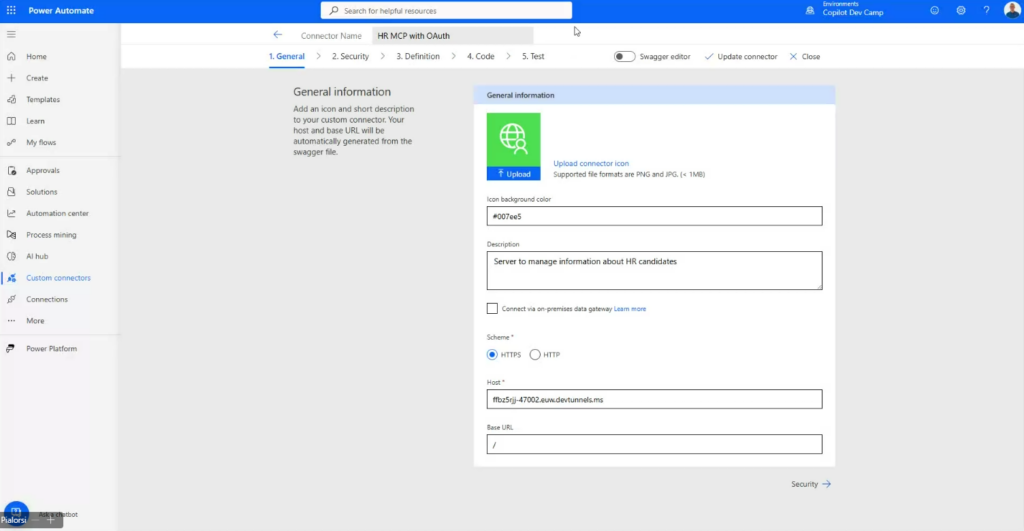
Task: Click into the Host input field
Action: pyautogui.click(x=654, y=399)
